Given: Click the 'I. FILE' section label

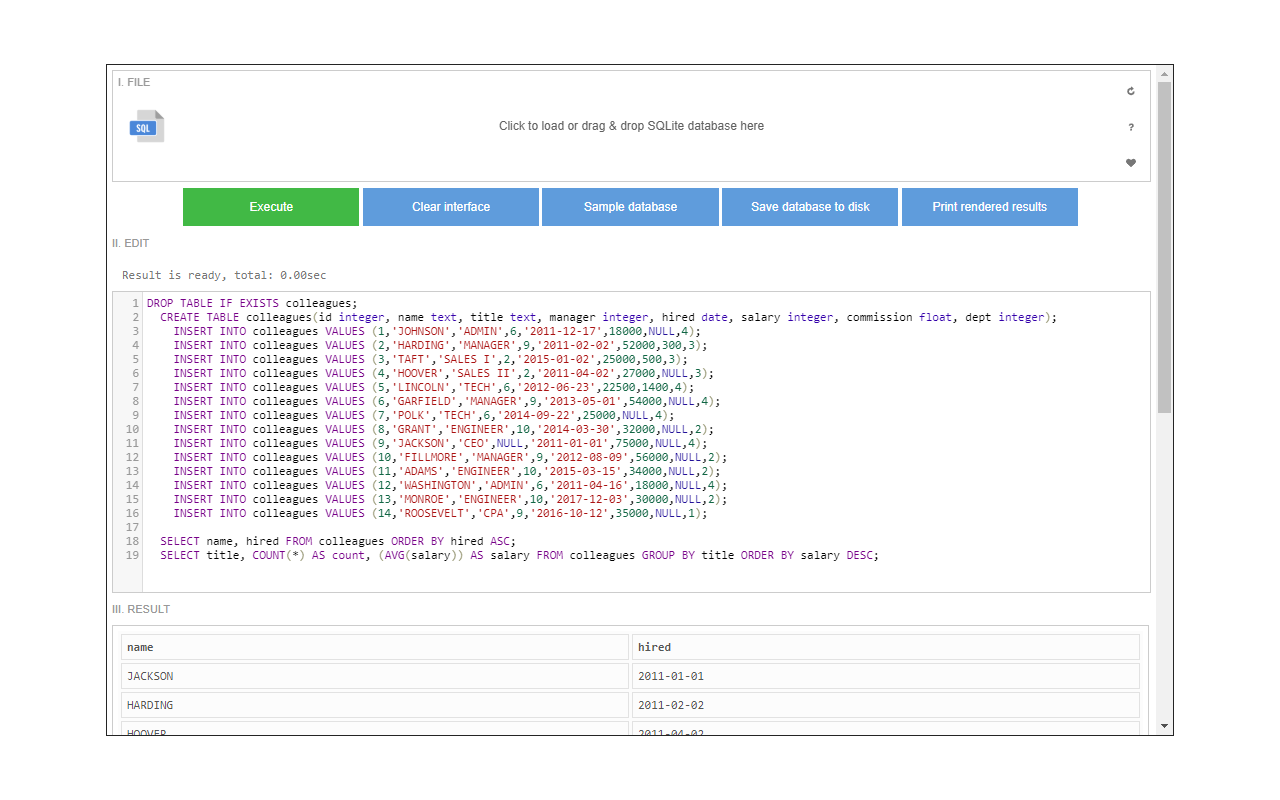Looking at the screenshot, I should click(134, 82).
